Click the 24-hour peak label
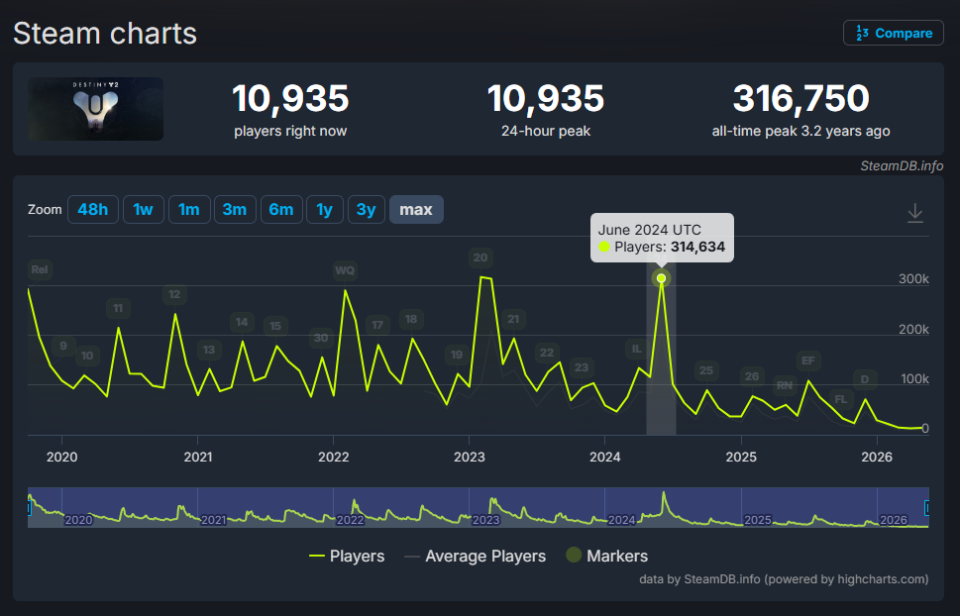960x616 pixels. (x=546, y=131)
